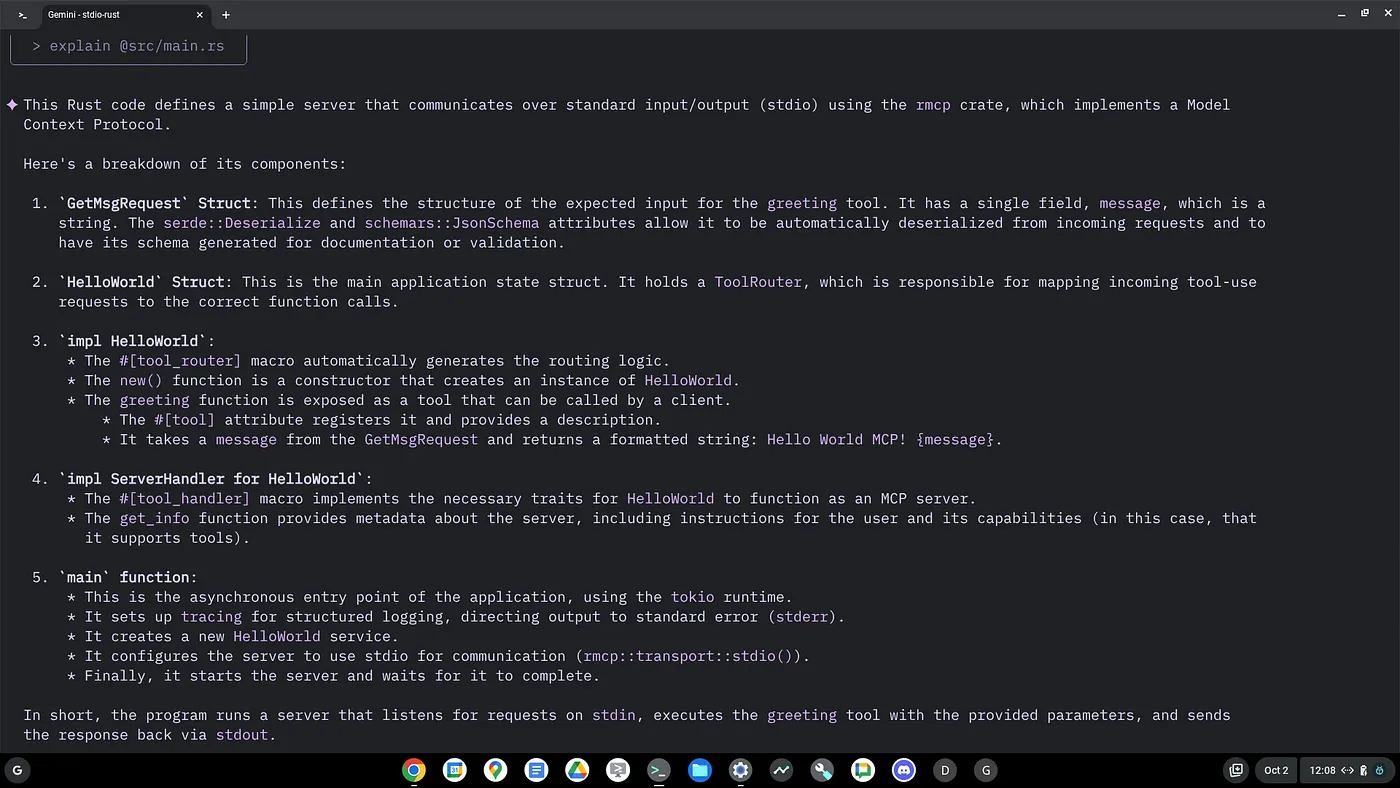
Task: Click the 'explain @src/main.rs' prompt box
Action: point(128,47)
